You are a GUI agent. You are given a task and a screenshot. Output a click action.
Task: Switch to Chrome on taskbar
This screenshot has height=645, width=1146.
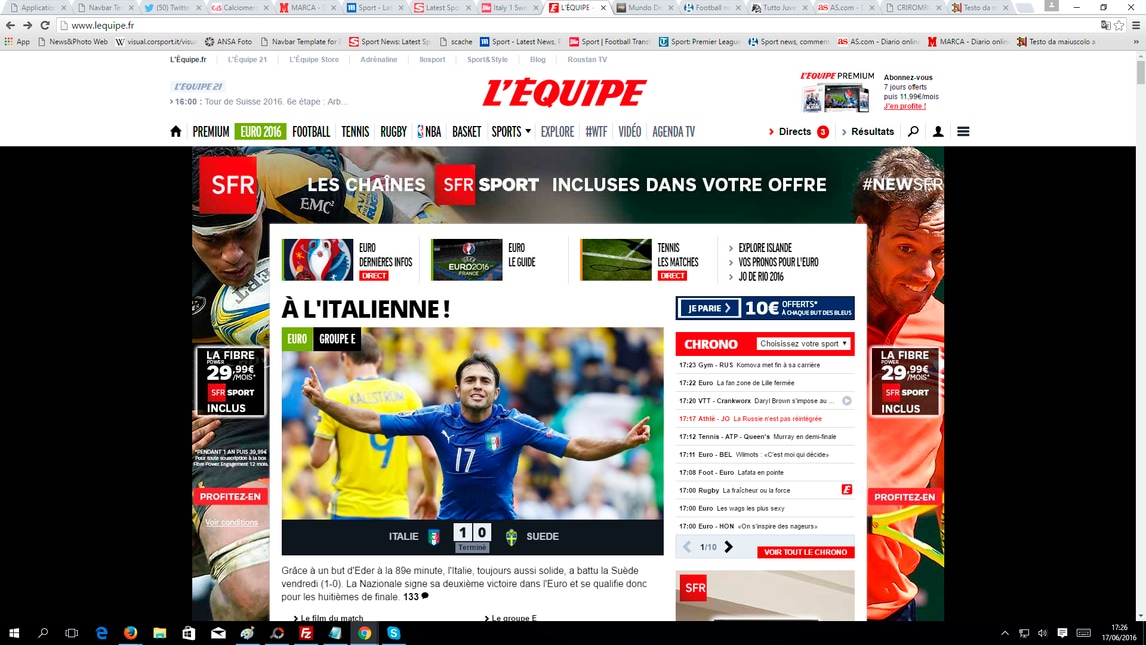(365, 633)
